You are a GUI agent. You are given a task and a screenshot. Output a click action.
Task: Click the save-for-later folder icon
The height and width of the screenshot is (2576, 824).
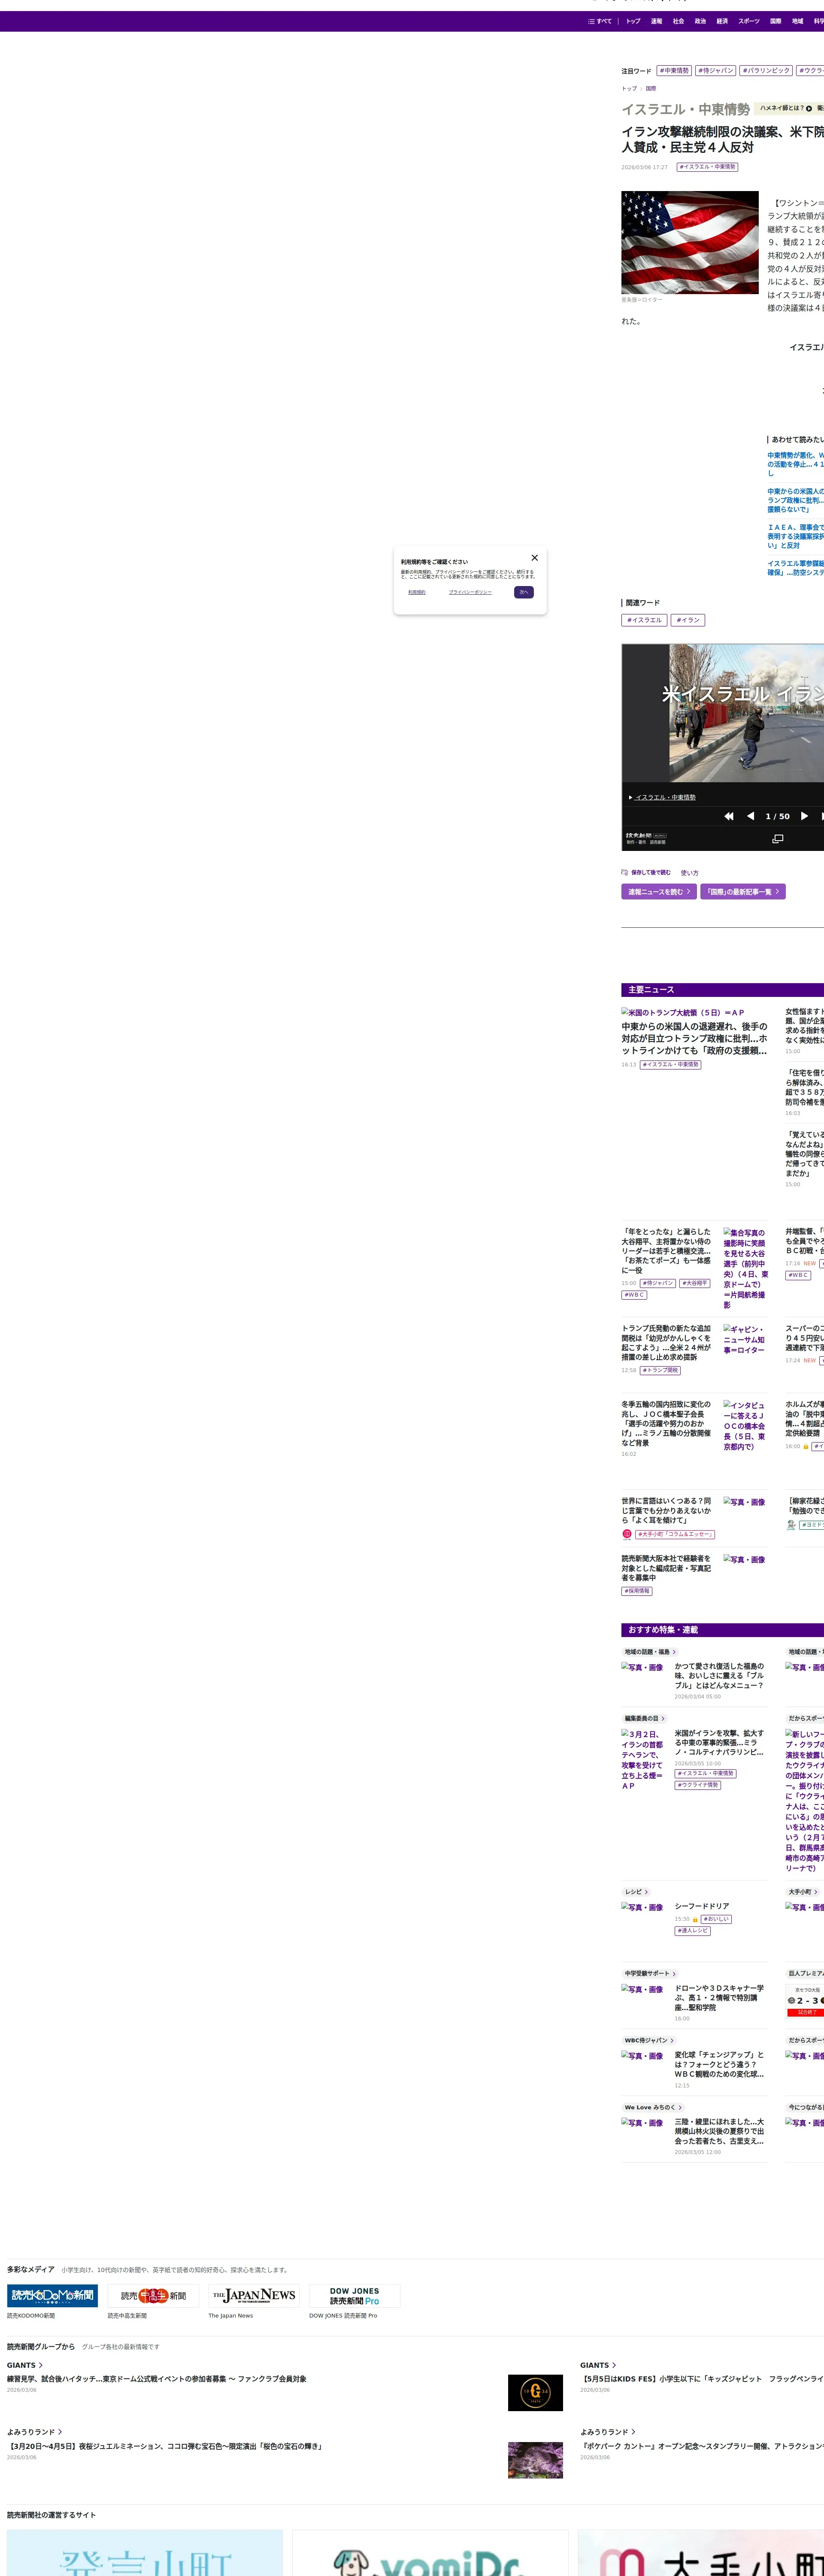click(x=625, y=872)
